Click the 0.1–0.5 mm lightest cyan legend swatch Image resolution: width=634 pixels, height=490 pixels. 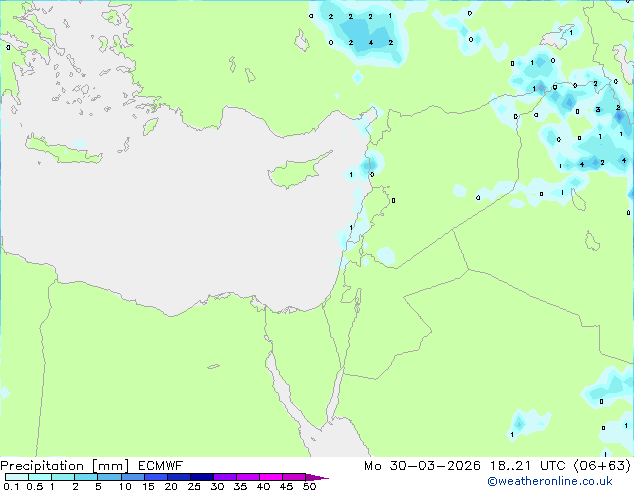click(17, 477)
